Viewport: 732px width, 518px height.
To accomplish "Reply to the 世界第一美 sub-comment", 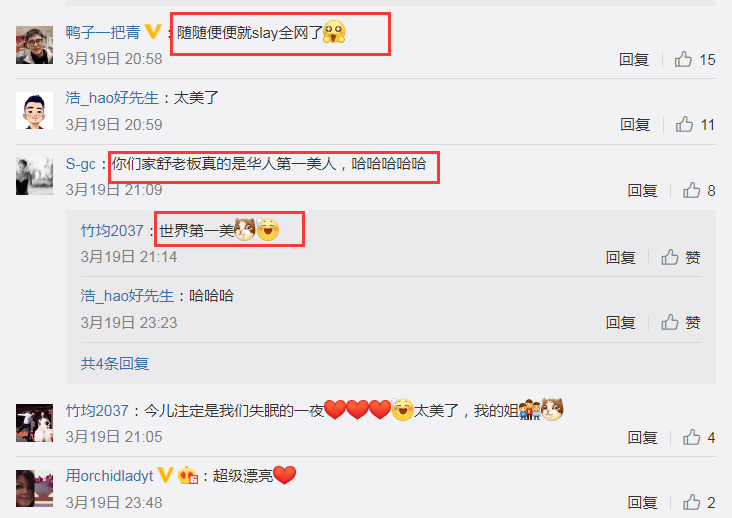I will [620, 257].
